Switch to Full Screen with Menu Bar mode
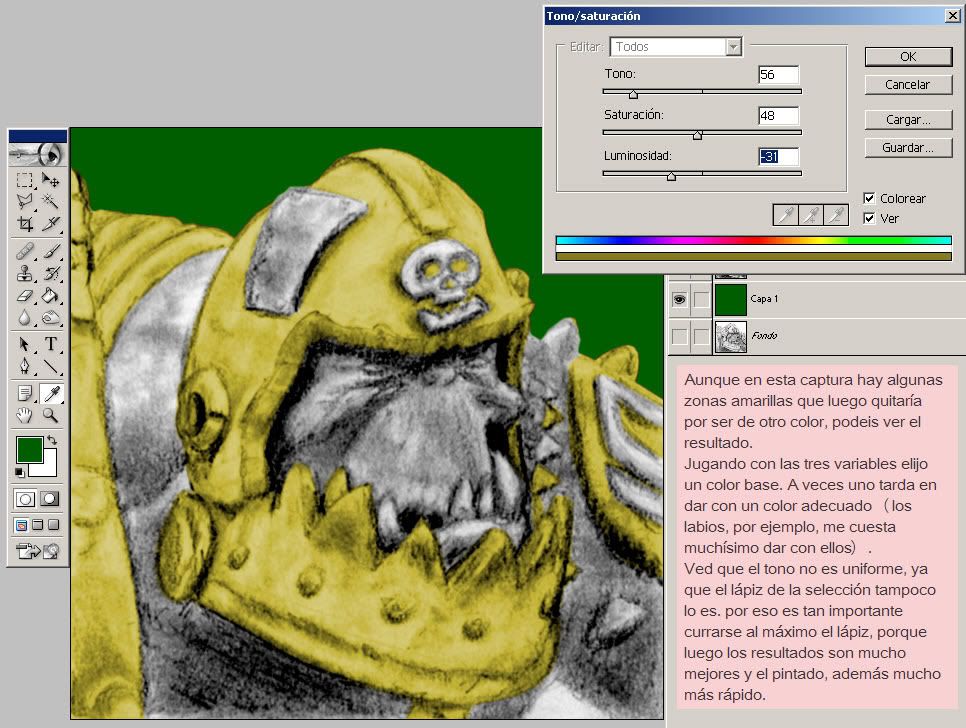Image resolution: width=966 pixels, height=728 pixels. (x=38, y=525)
